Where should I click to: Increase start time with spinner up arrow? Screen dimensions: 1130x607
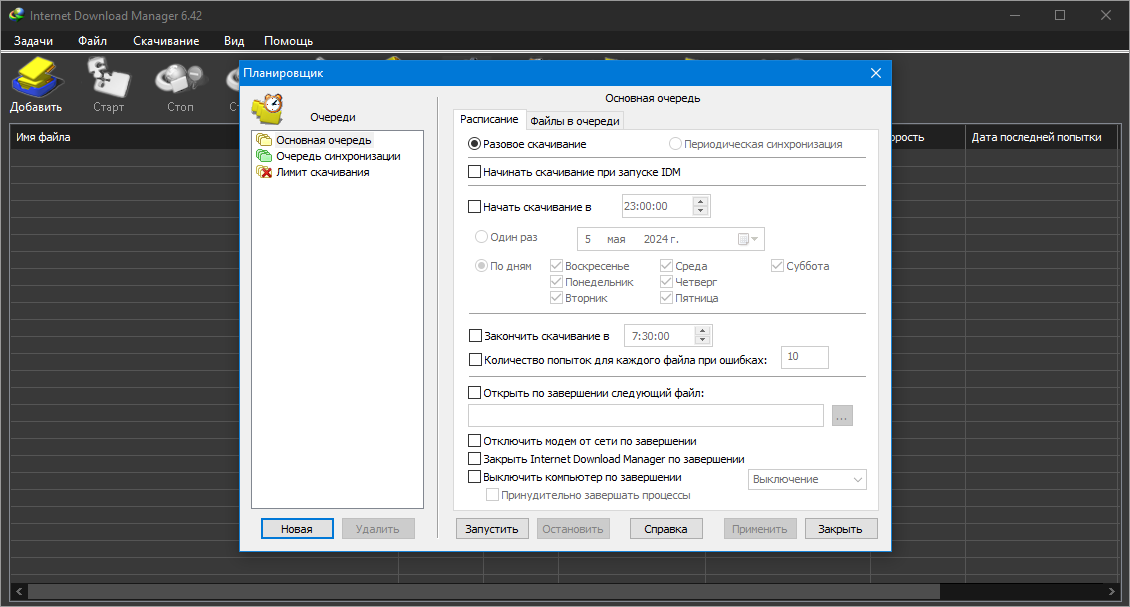[x=700, y=201]
